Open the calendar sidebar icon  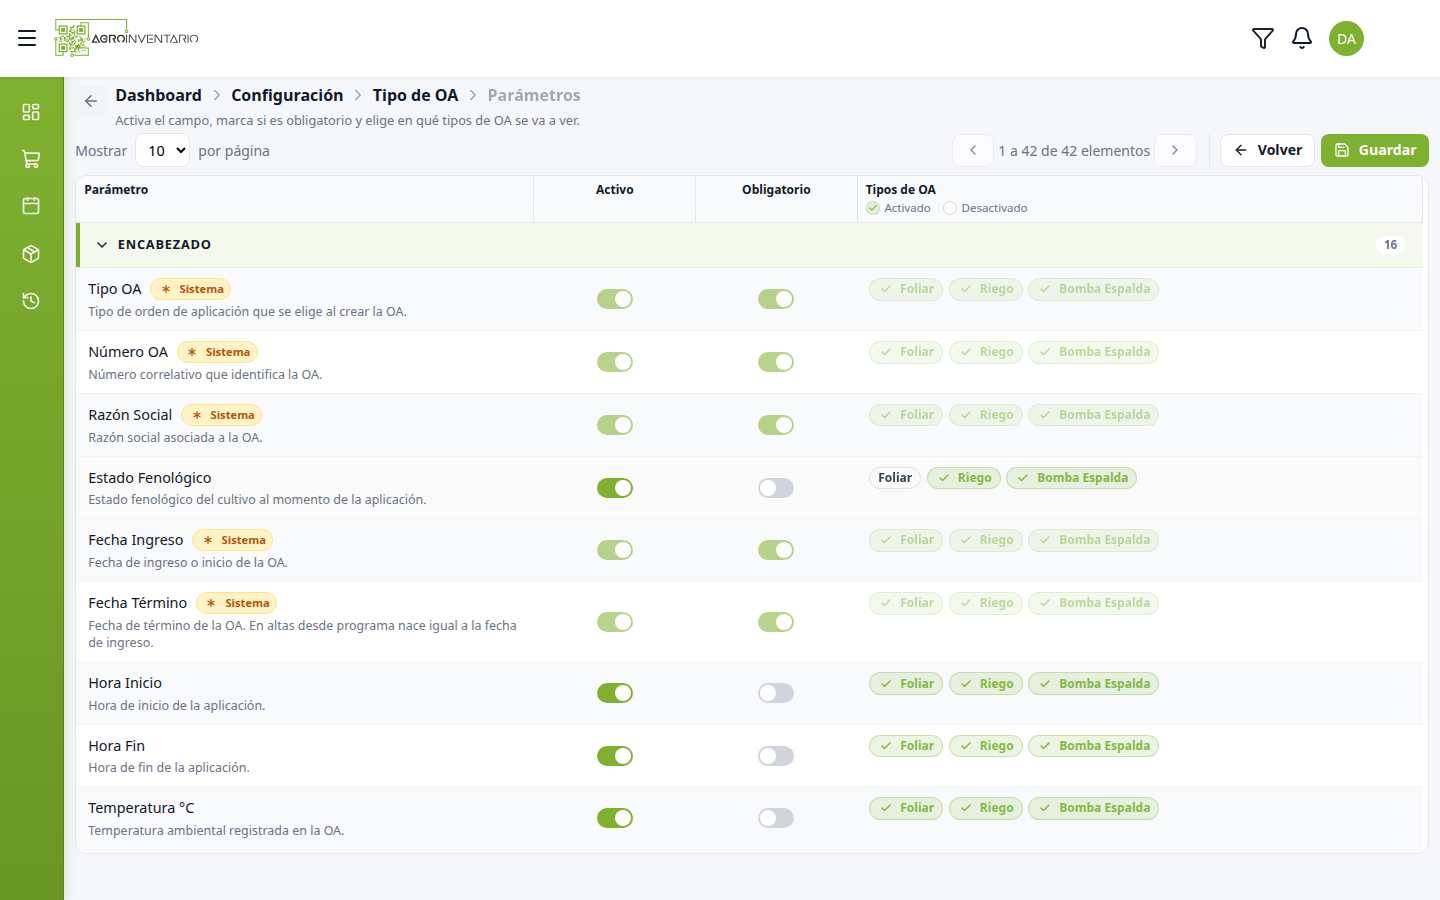31,206
